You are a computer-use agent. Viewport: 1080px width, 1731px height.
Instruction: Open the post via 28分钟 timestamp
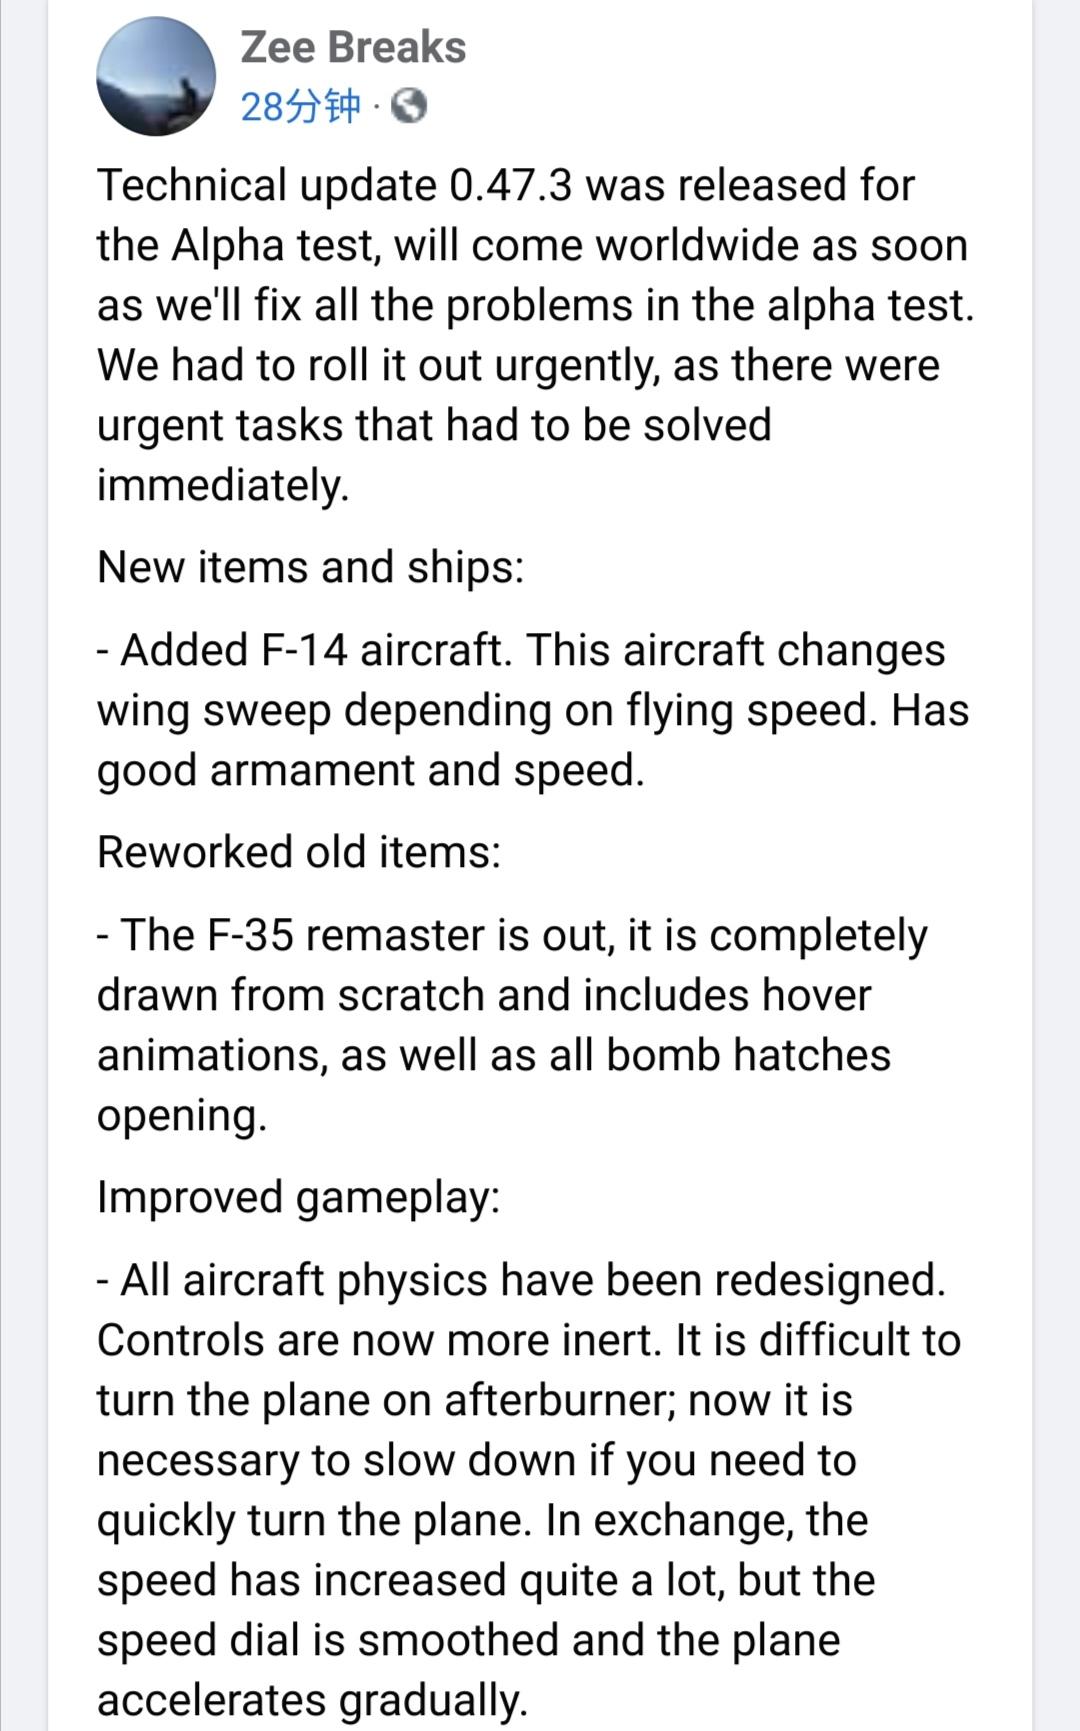[x=300, y=106]
